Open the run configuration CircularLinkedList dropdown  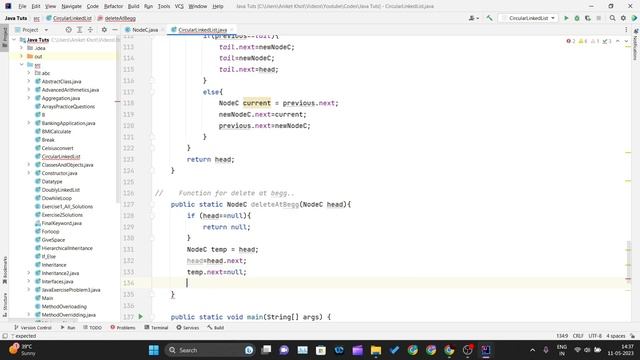click(529, 18)
